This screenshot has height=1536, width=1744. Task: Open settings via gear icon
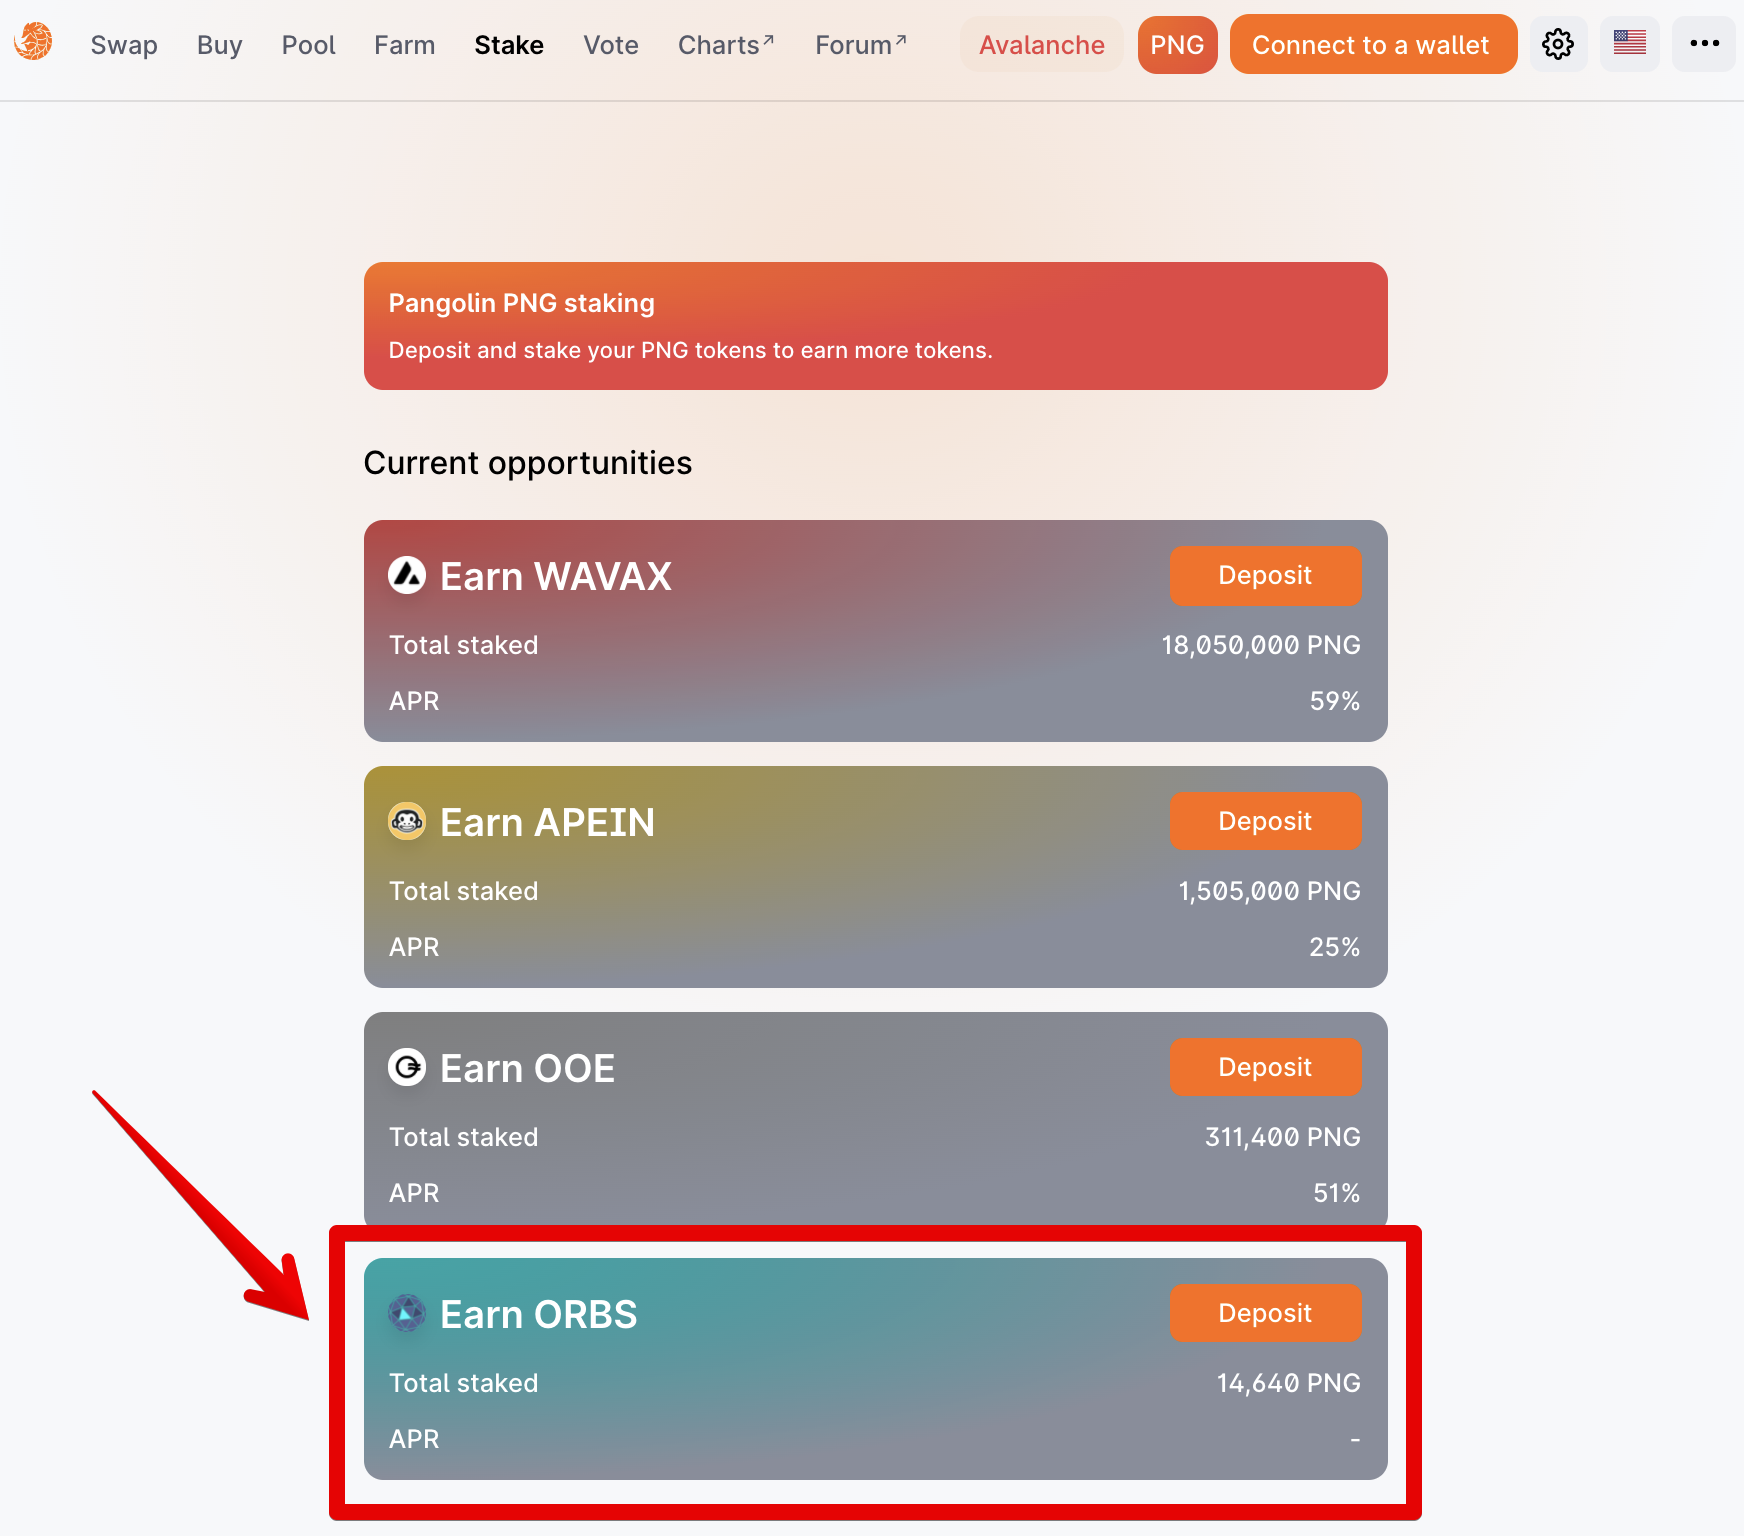[1558, 44]
